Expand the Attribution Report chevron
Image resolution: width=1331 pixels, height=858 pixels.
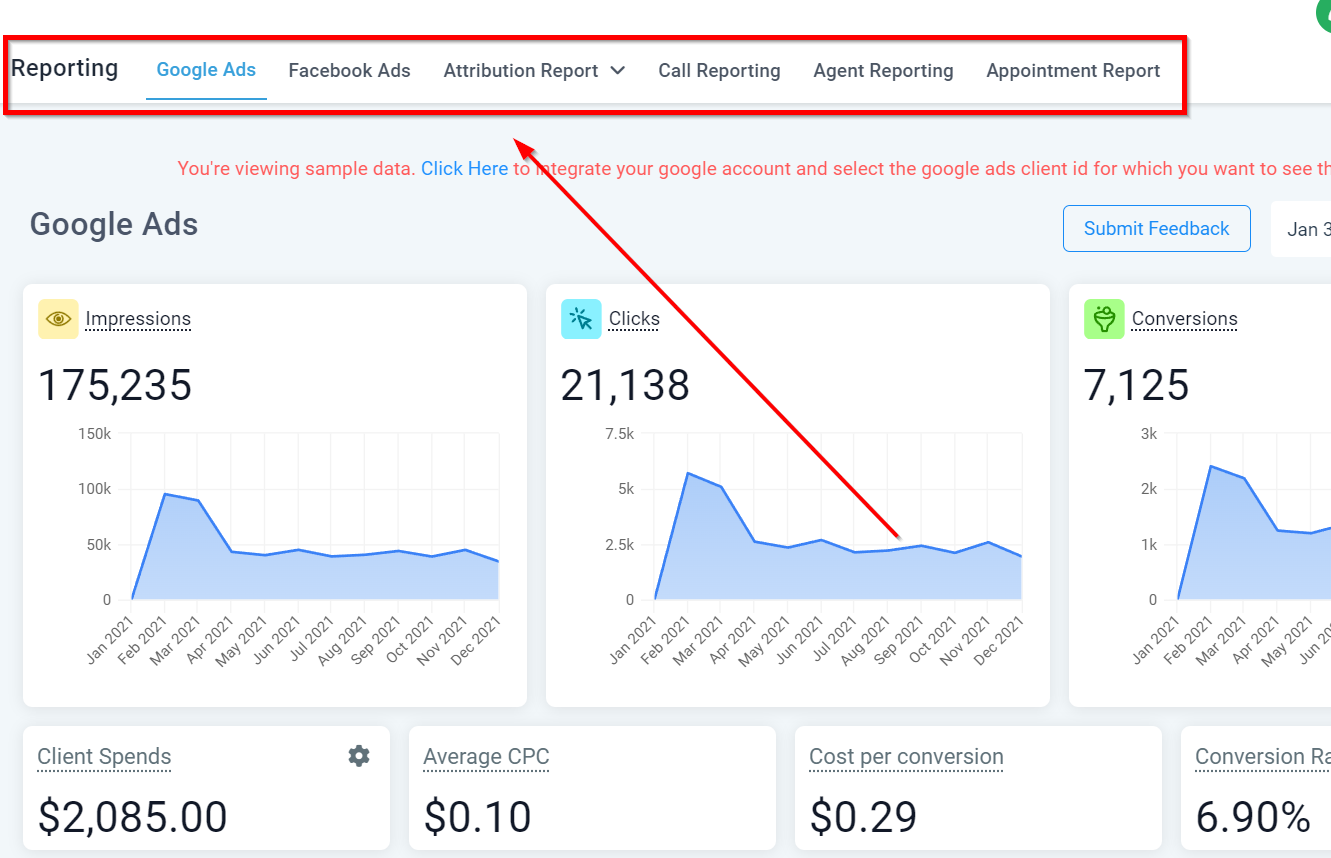[618, 70]
